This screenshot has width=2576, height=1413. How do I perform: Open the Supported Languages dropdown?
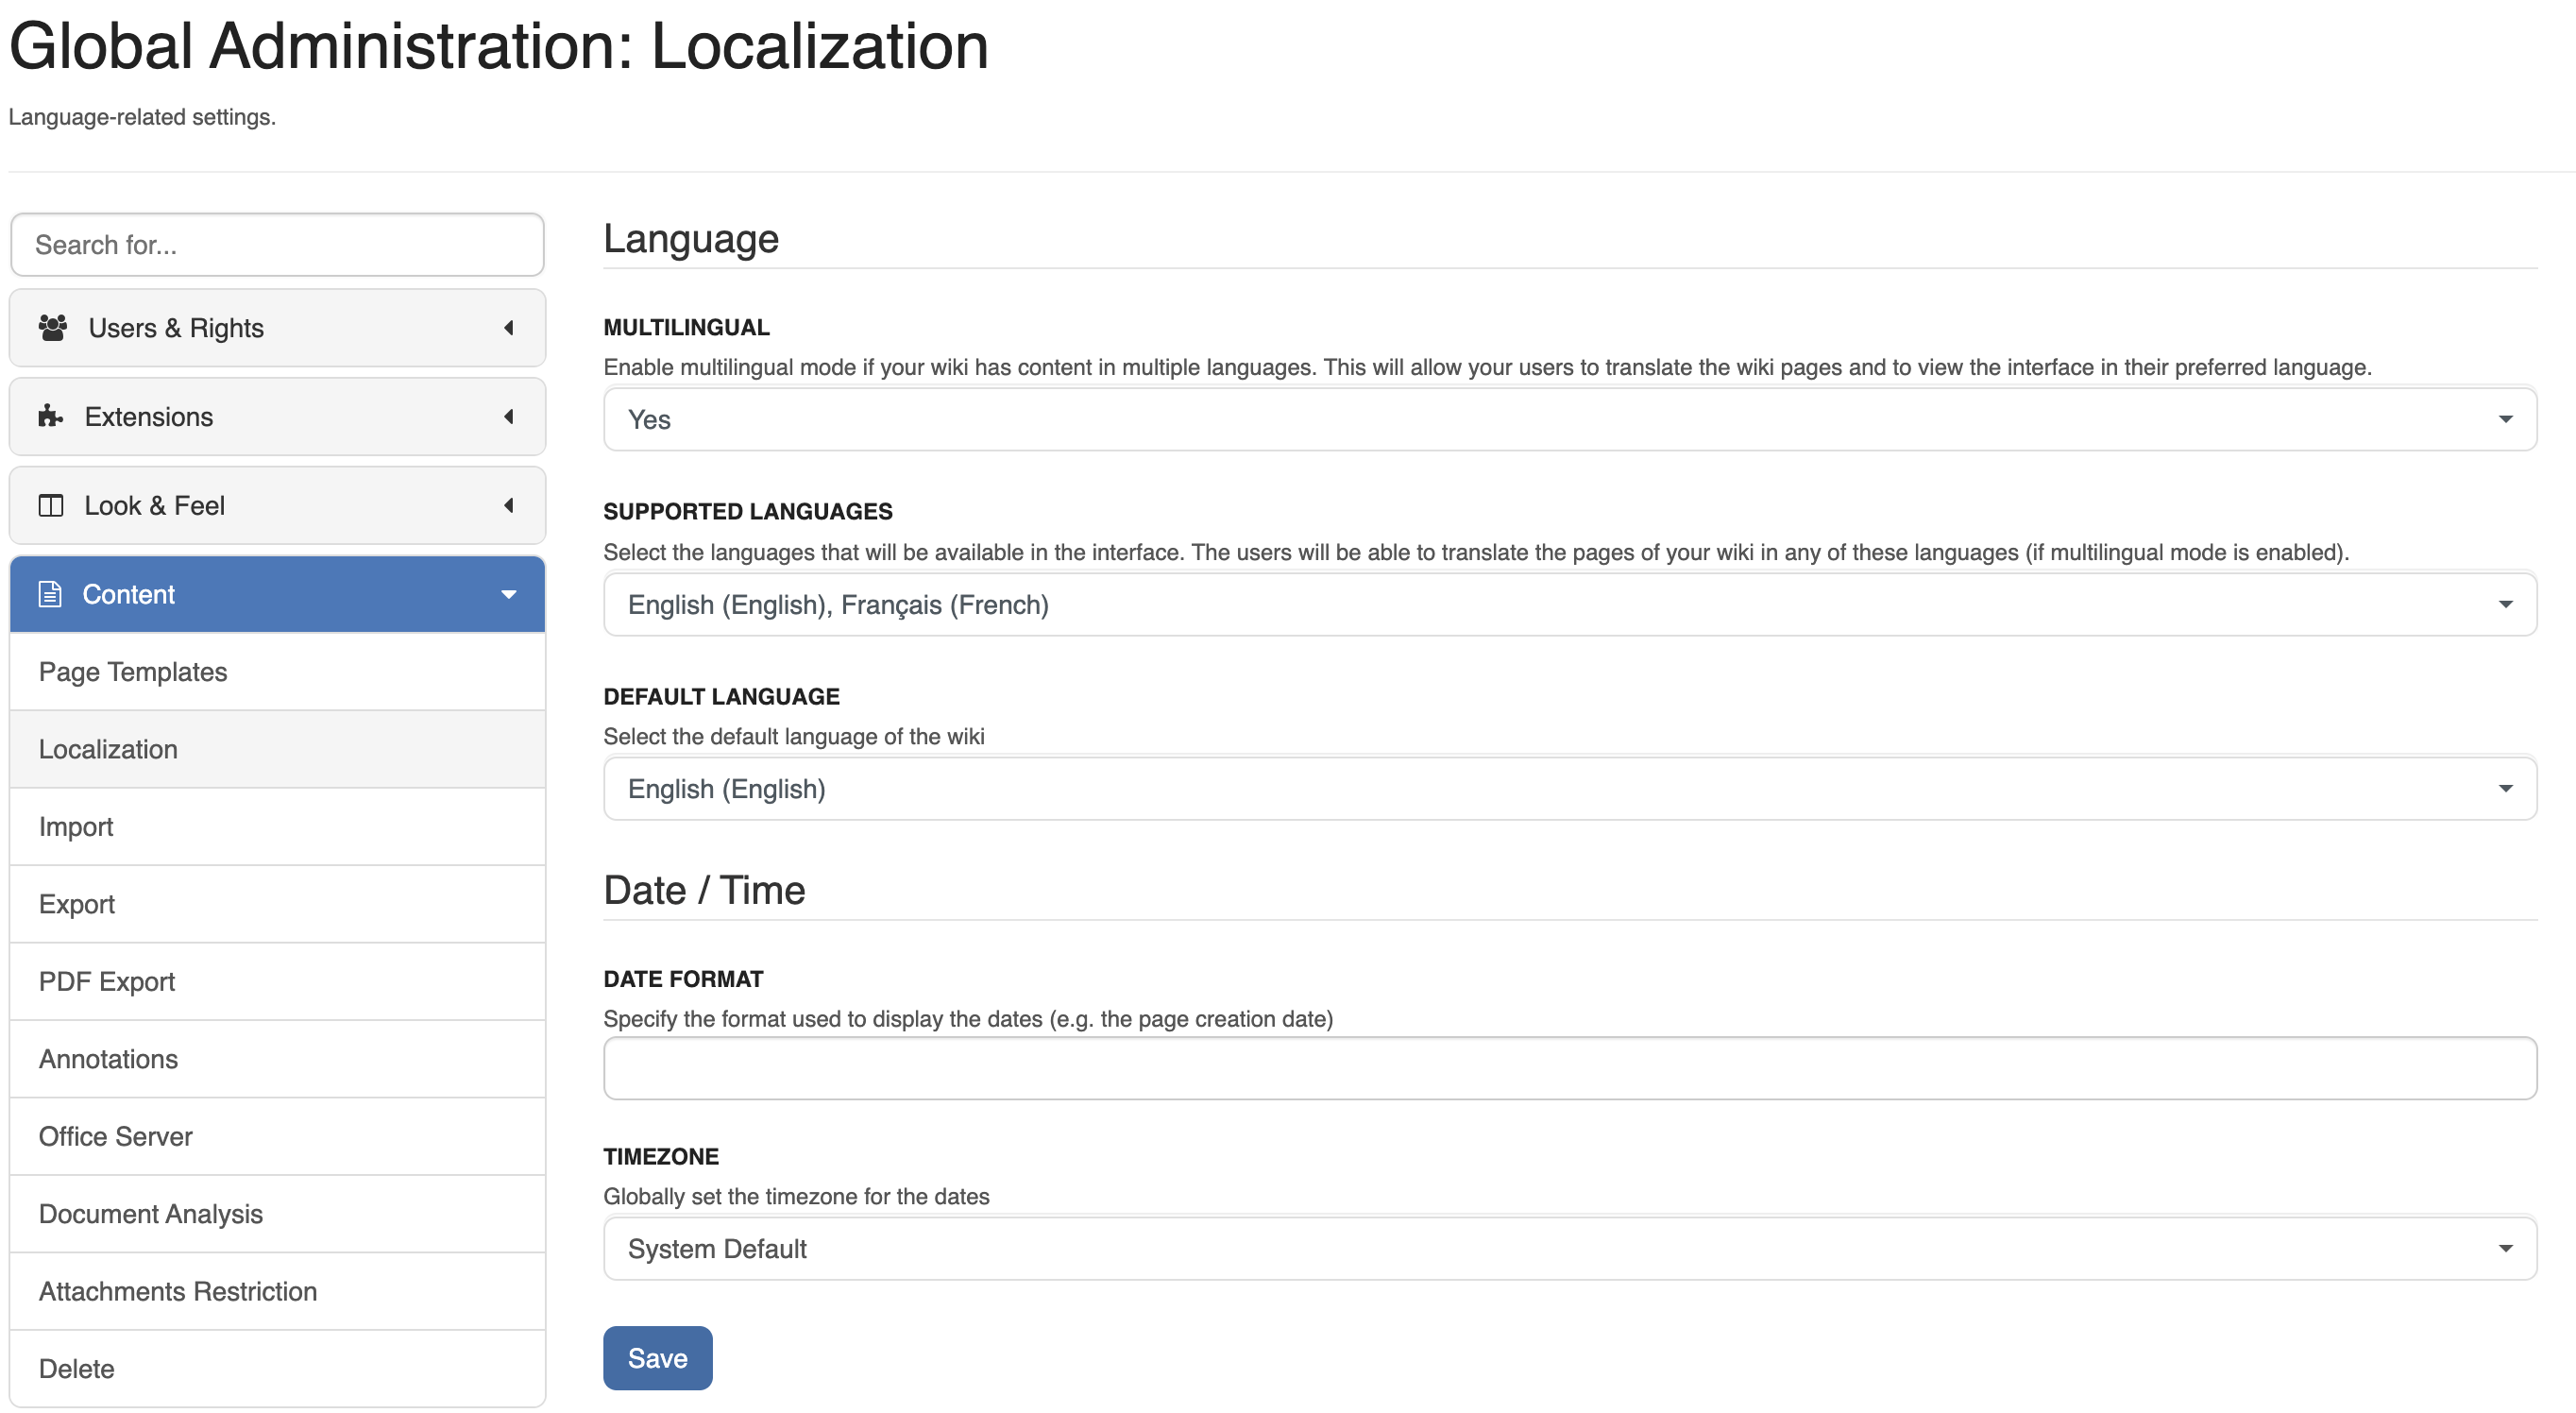click(1570, 604)
